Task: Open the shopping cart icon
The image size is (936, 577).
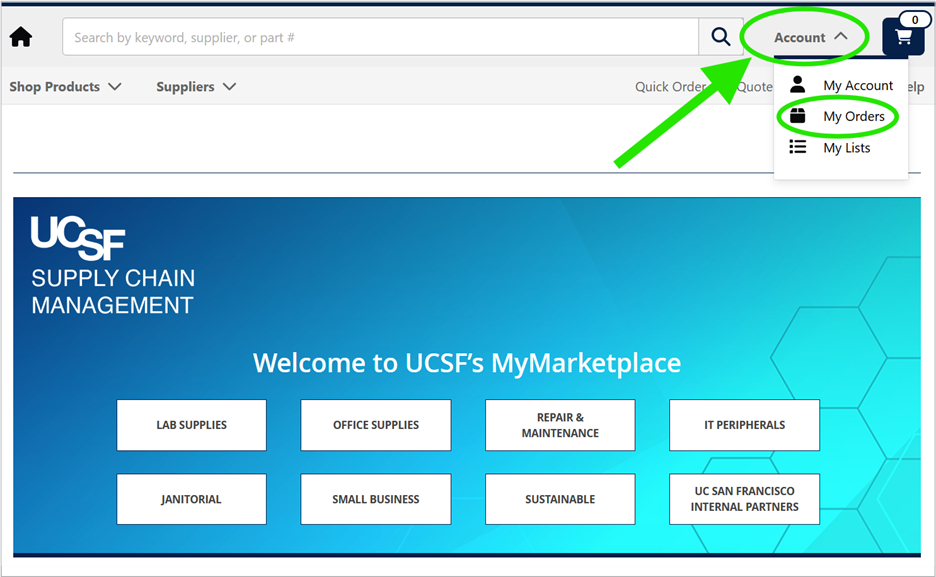Action: tap(904, 37)
